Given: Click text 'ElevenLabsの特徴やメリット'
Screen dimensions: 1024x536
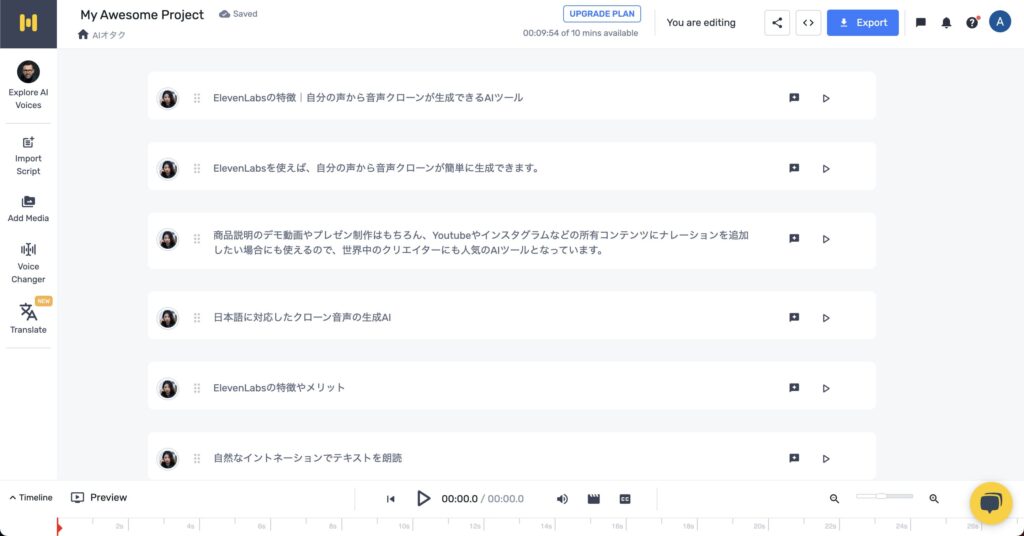Looking at the screenshot, I should [279, 388].
